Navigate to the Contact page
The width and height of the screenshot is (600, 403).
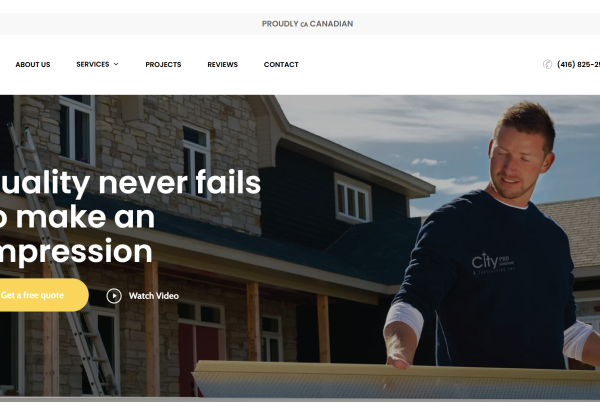coord(281,65)
